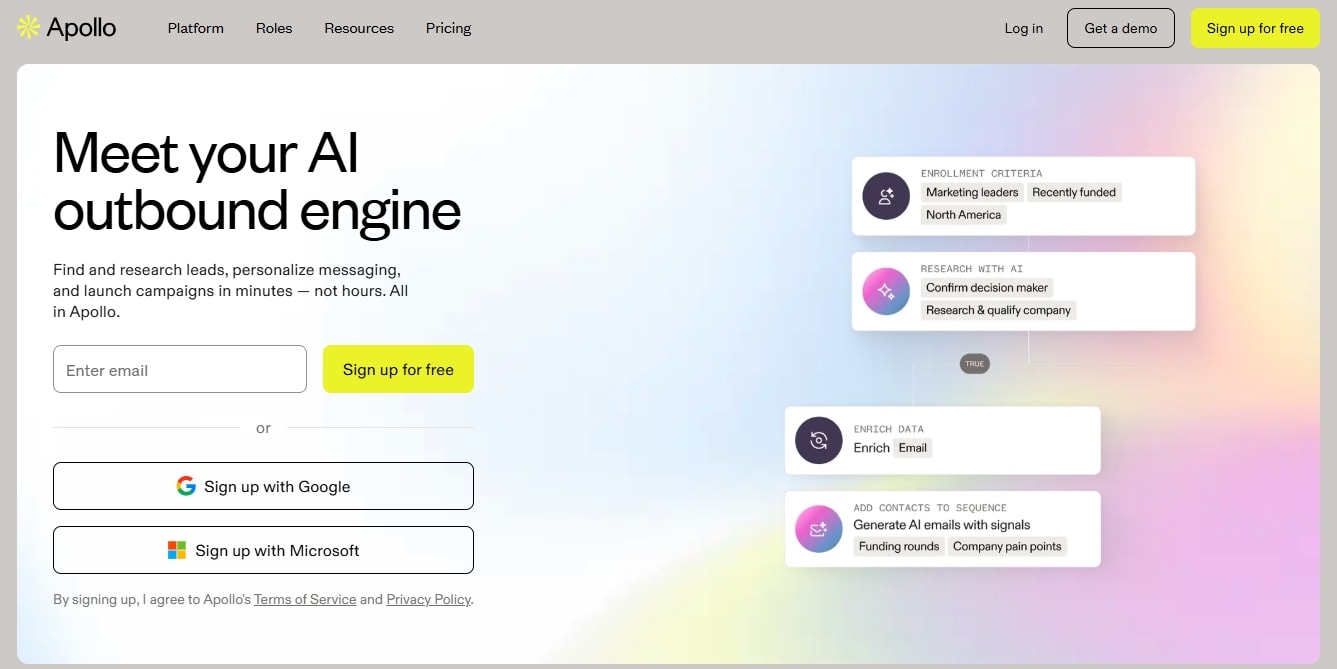This screenshot has height=669, width=1337.
Task: Click the yellow Sign up for free button
Action: click(1254, 28)
